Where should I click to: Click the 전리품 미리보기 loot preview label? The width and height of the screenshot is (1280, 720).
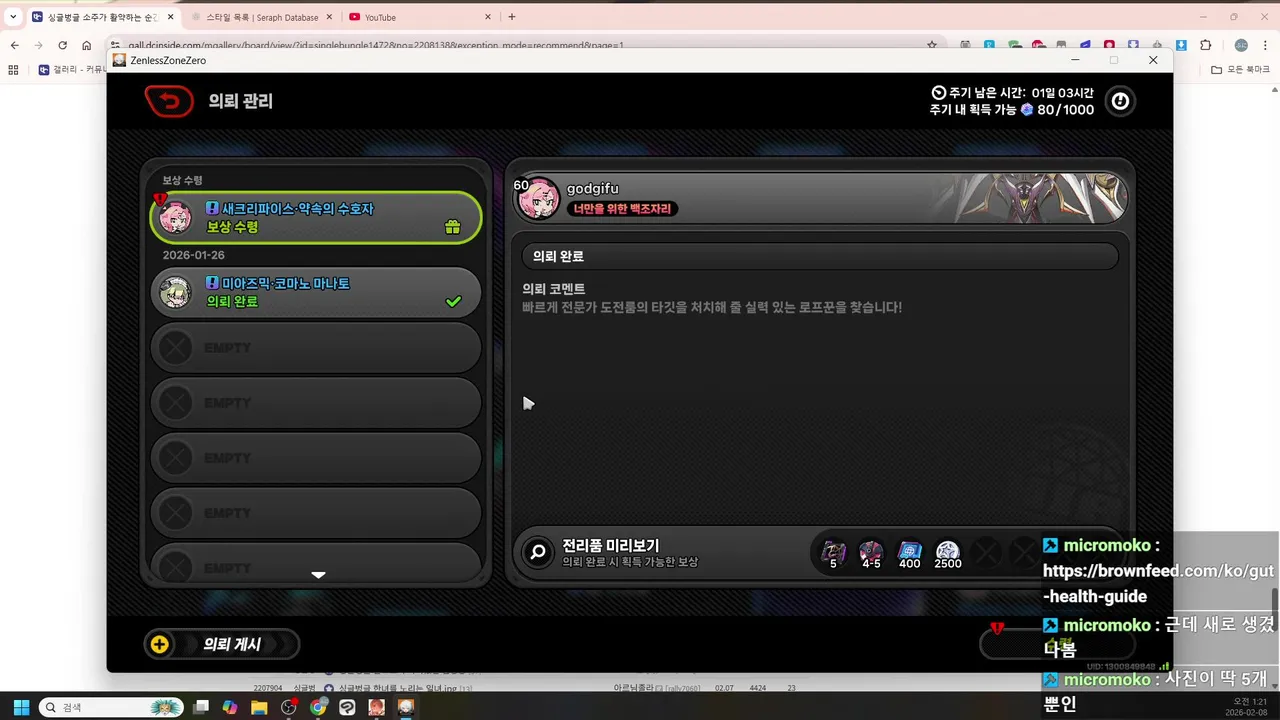(610, 546)
